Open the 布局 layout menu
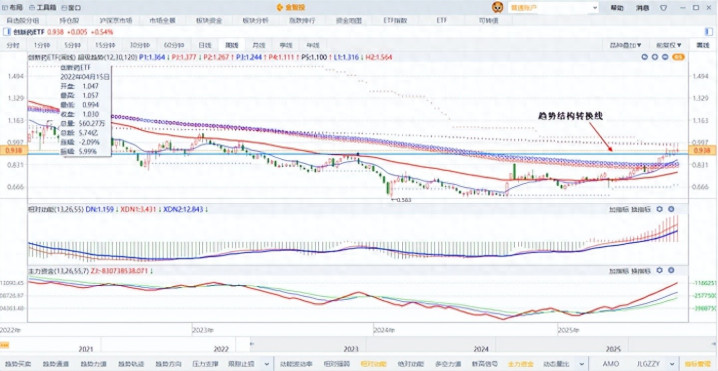 (13, 8)
